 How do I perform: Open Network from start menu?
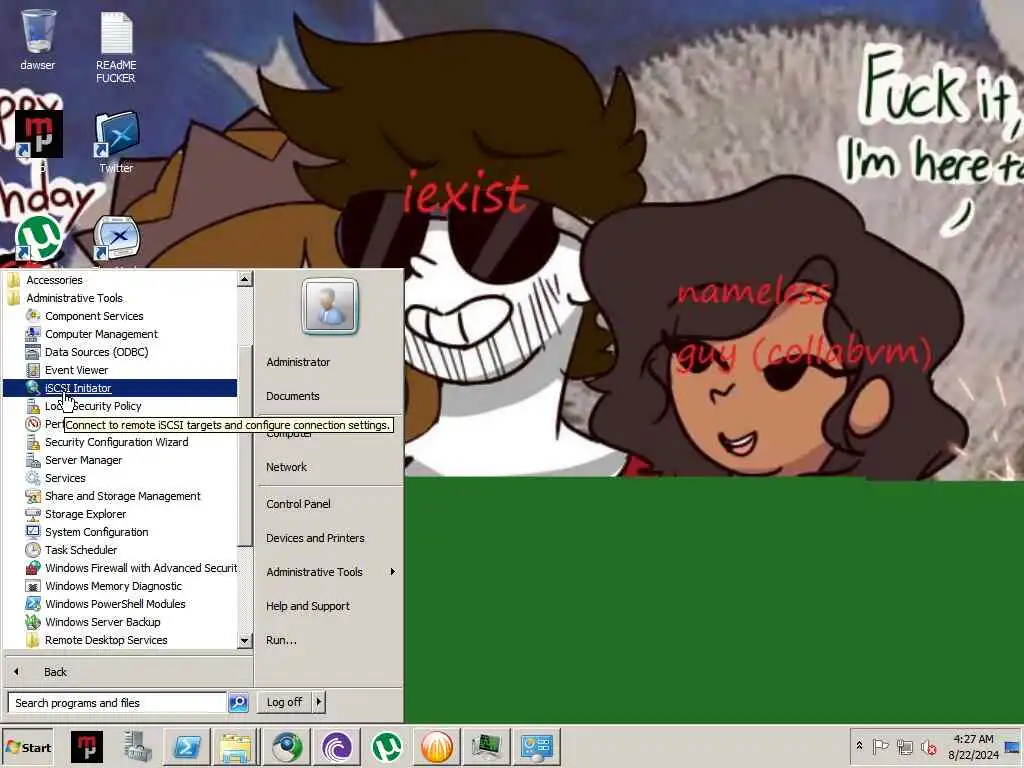pyautogui.click(x=286, y=467)
